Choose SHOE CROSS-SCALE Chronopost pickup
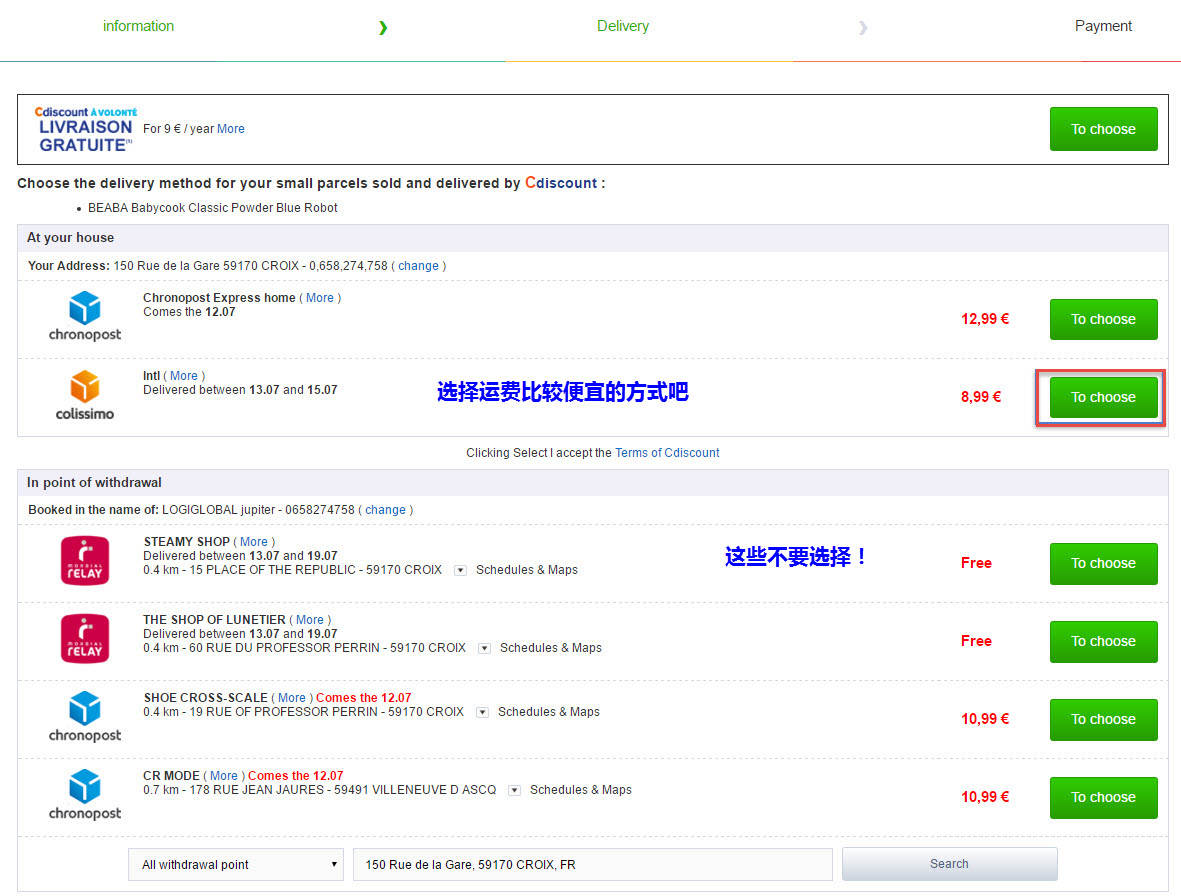 (1103, 719)
